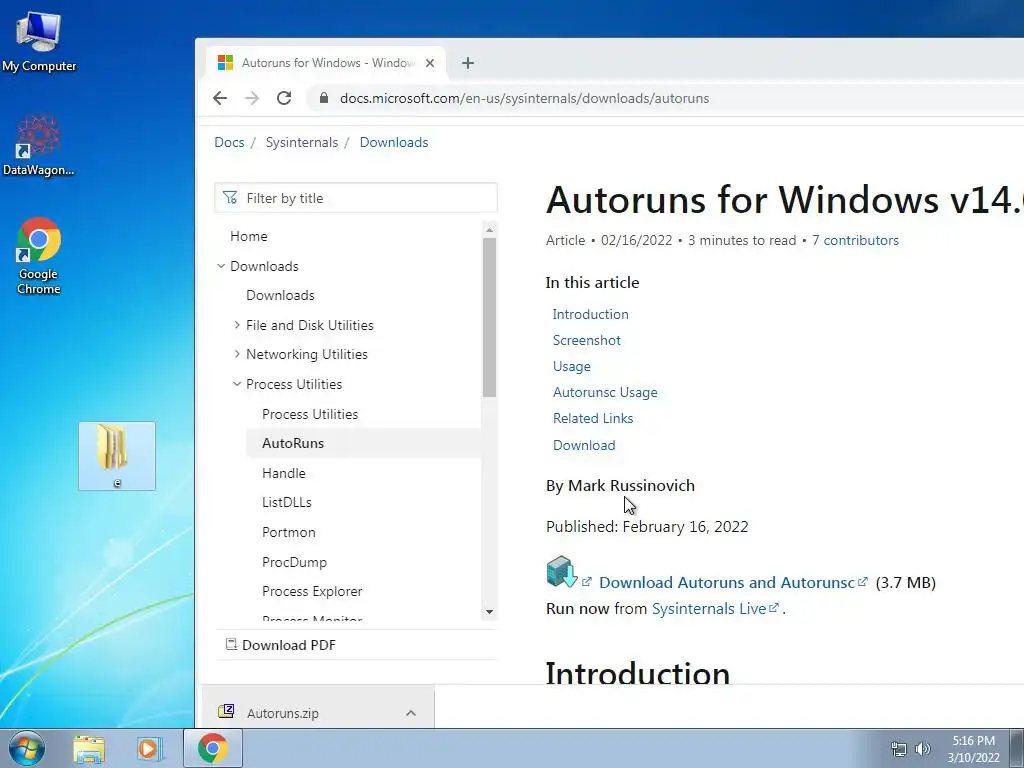Open Process Explorer in the sidebar

click(x=312, y=591)
